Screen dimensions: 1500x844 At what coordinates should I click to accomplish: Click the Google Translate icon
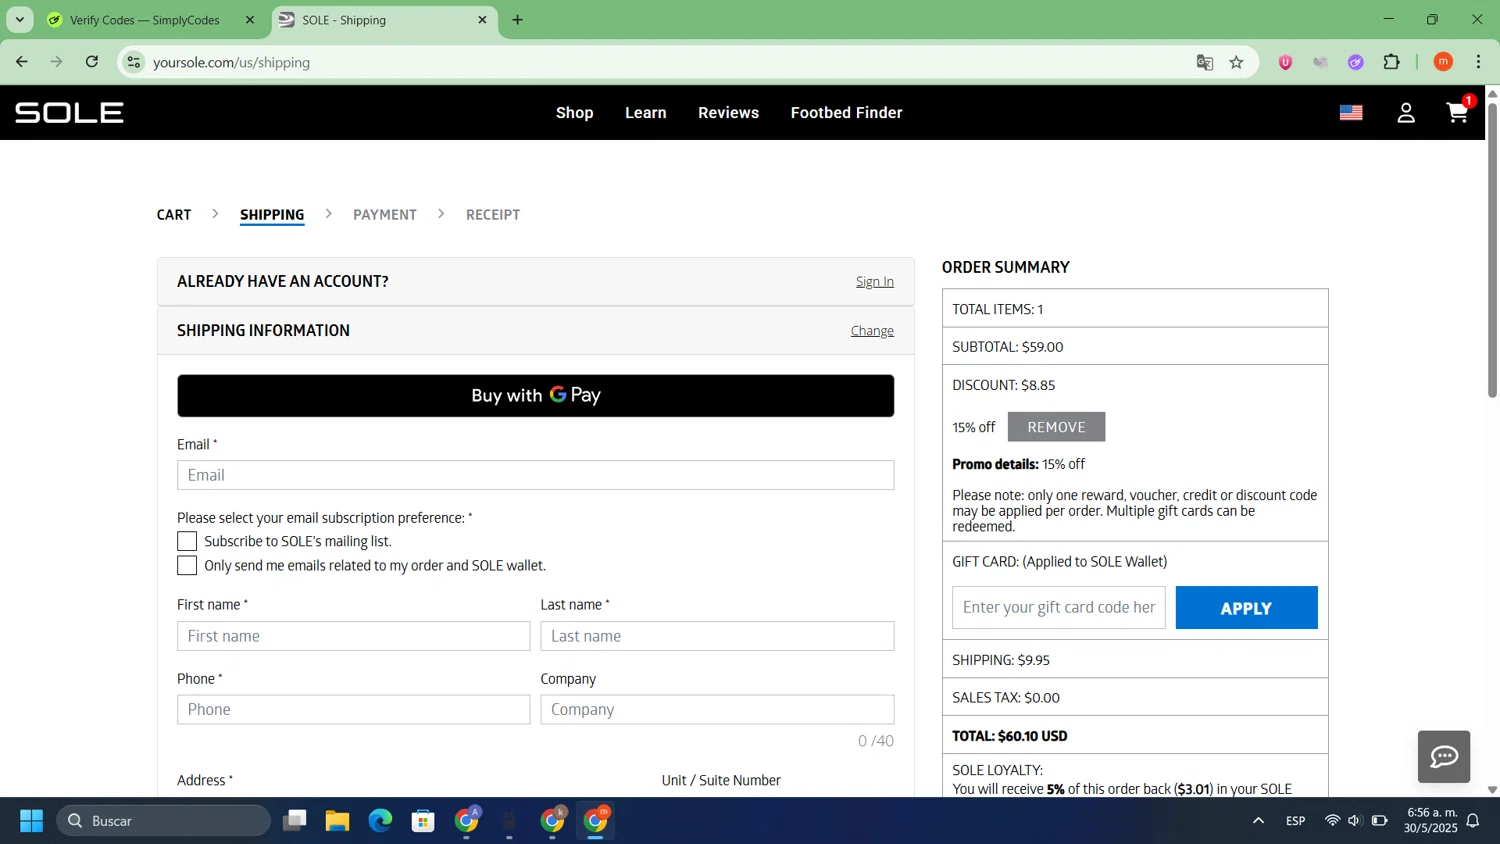coord(1205,62)
